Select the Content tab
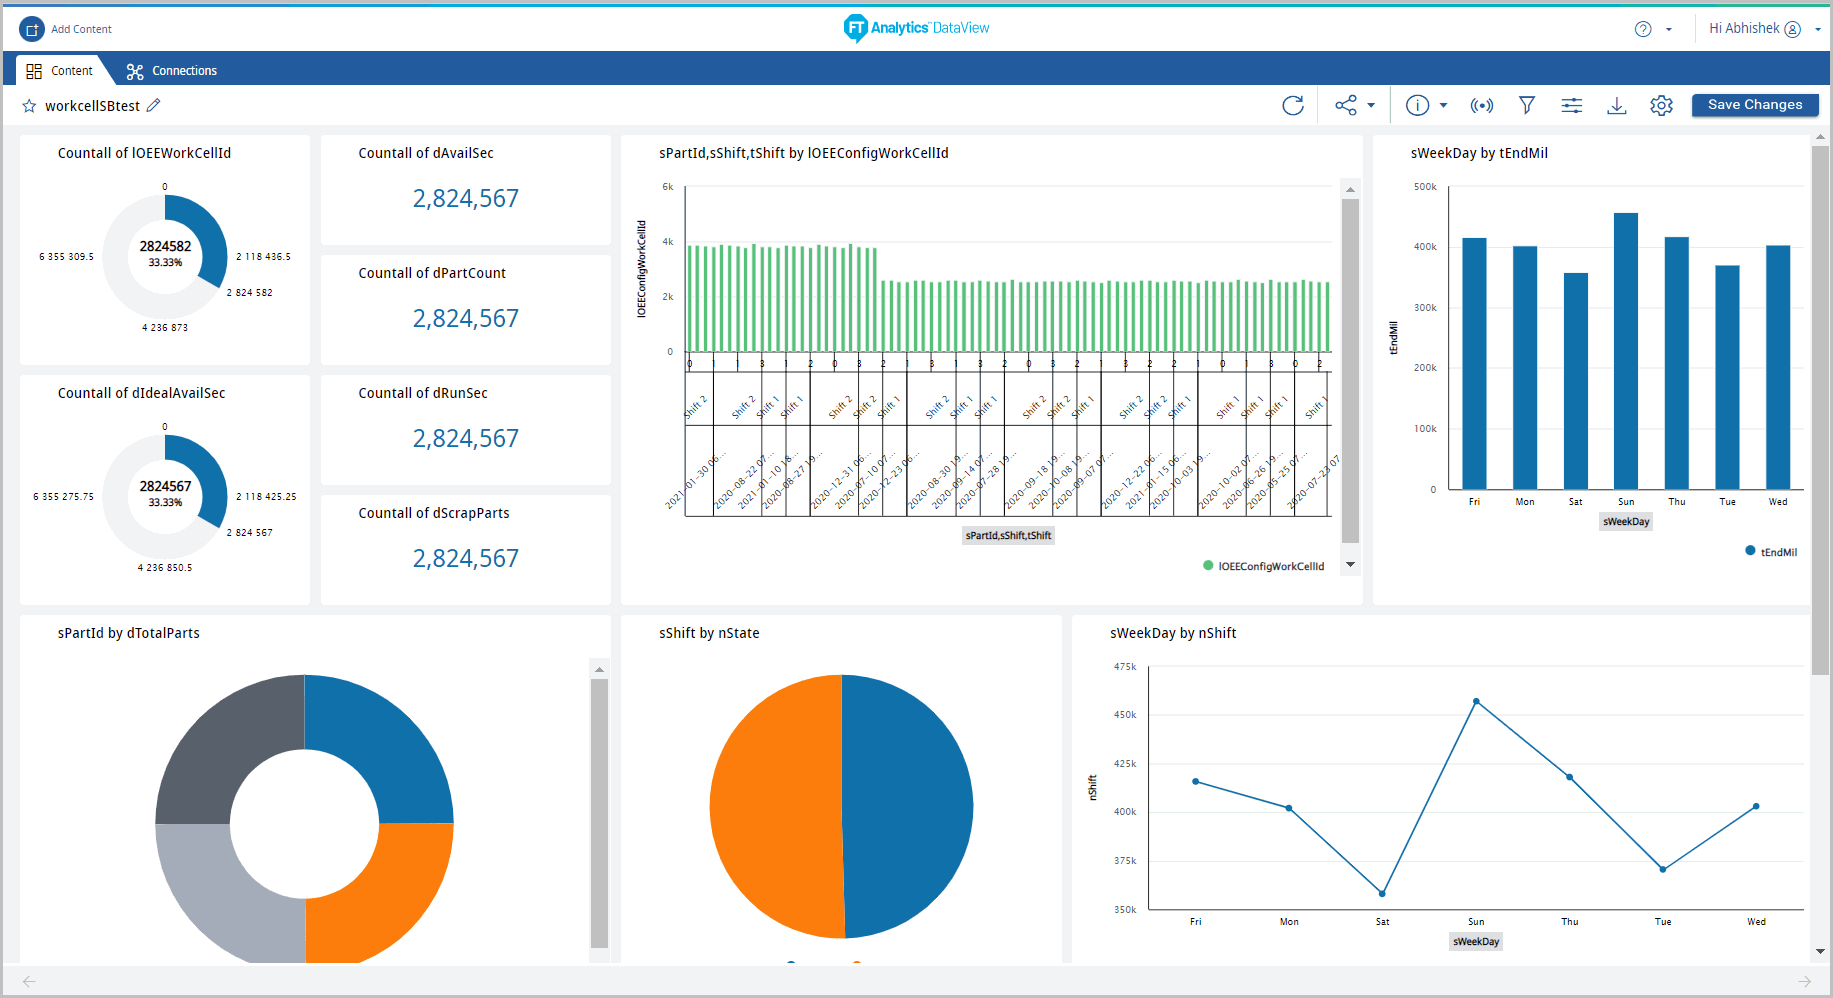 tap(60, 70)
